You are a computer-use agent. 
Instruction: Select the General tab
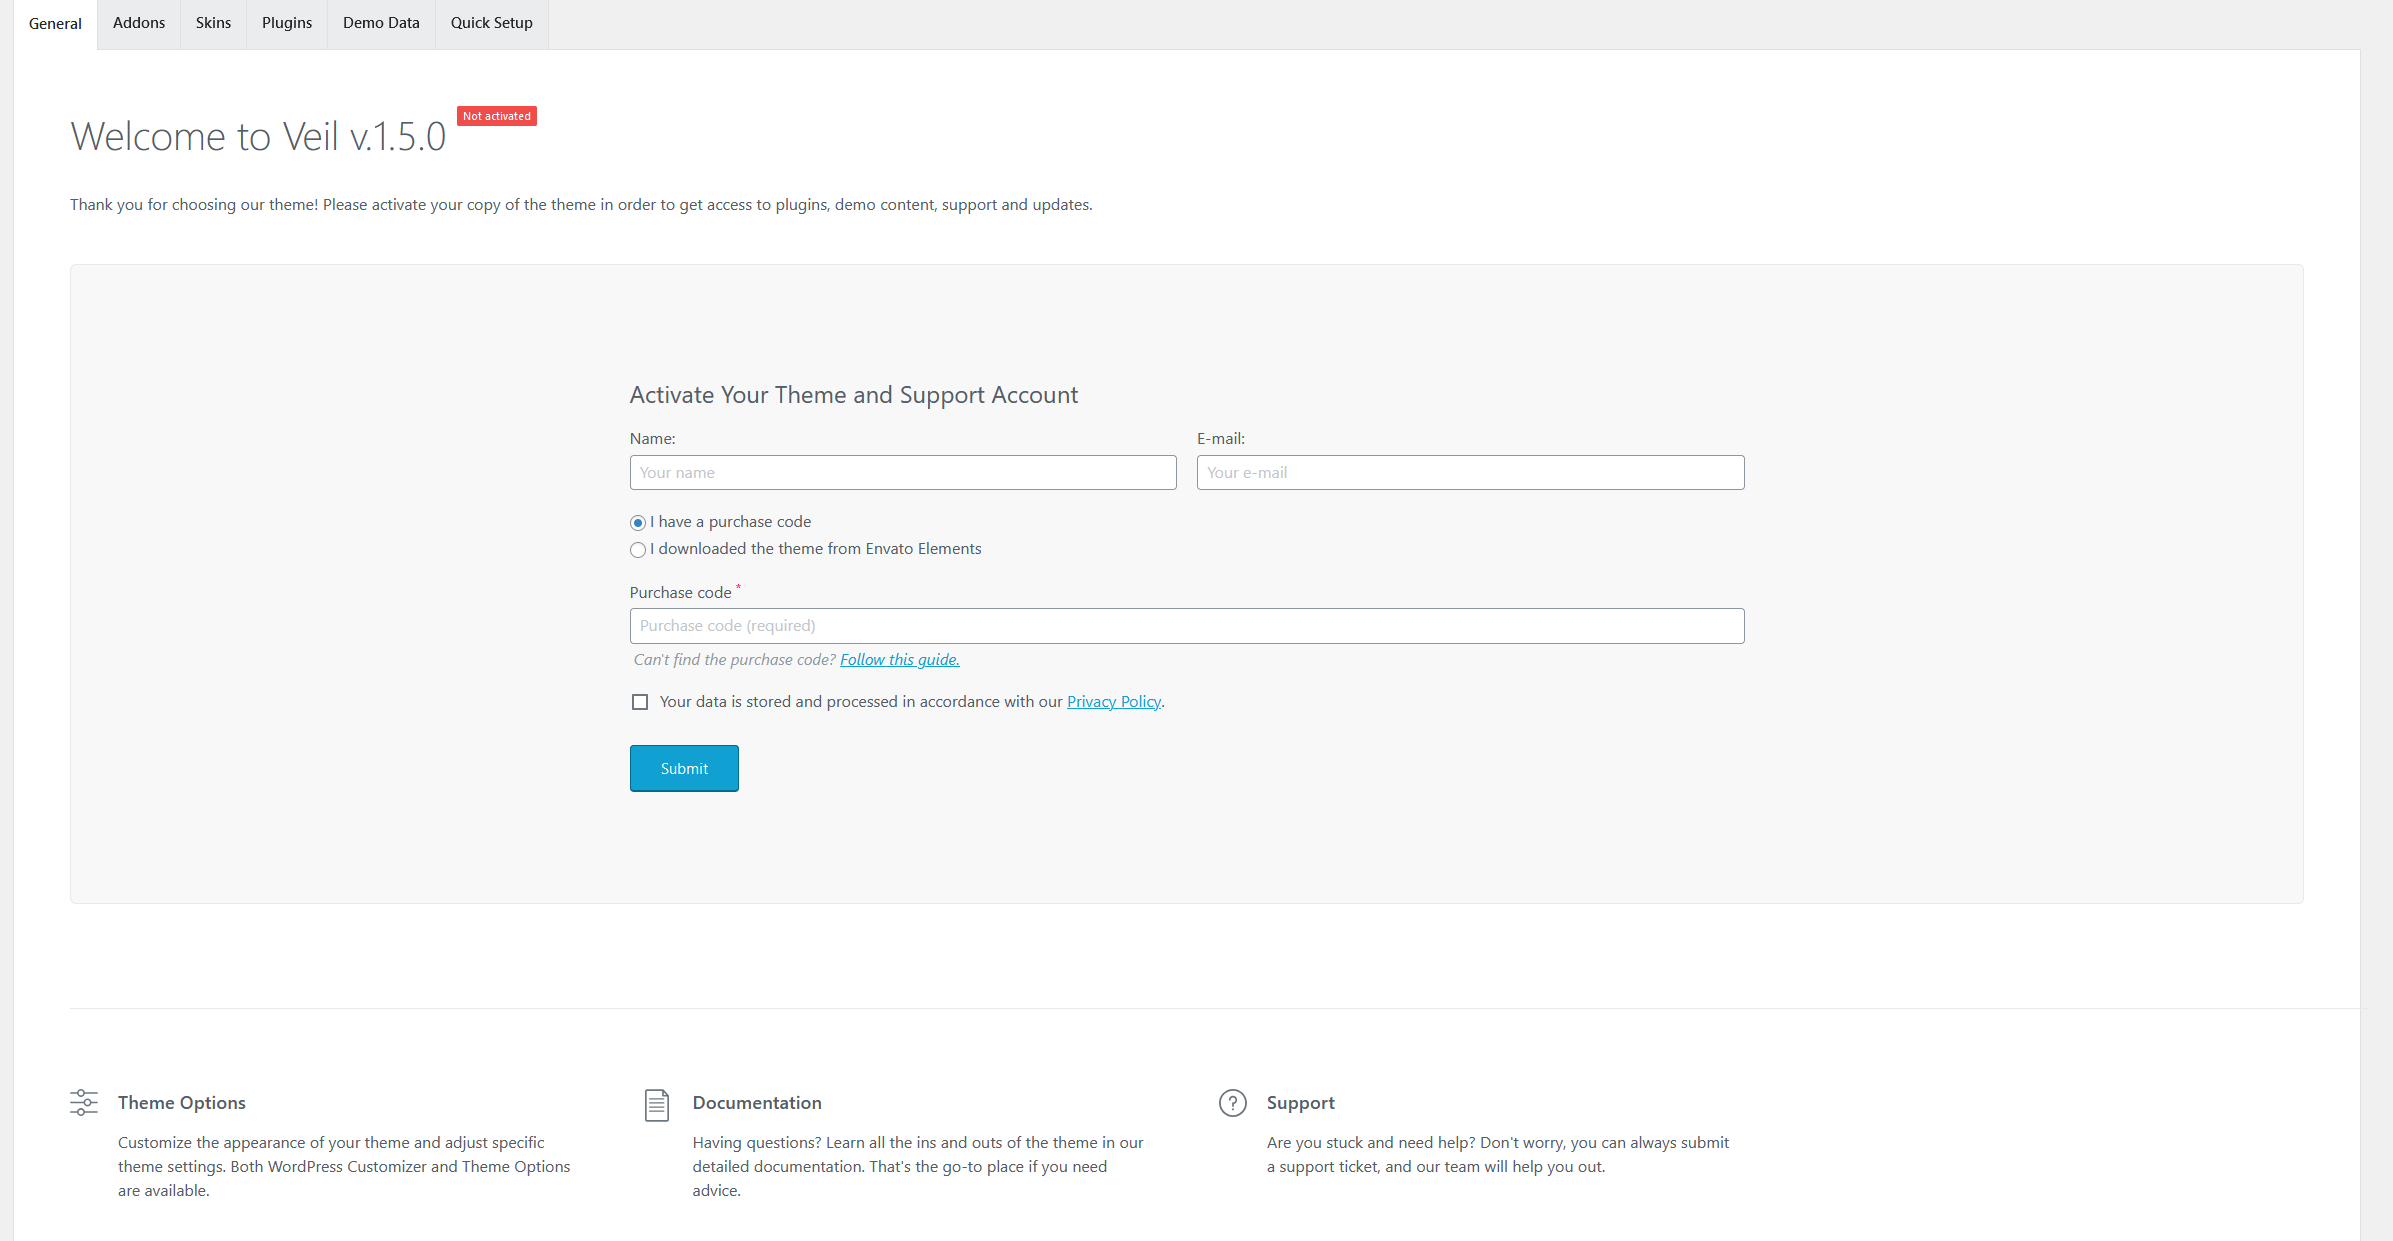click(x=55, y=24)
